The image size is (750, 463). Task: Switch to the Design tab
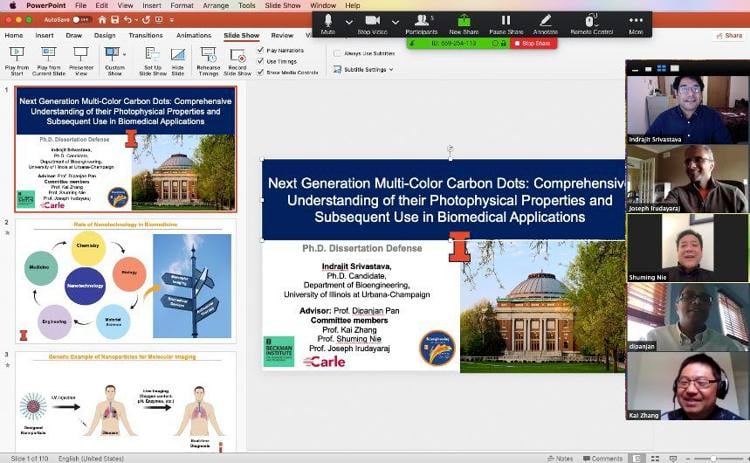(x=105, y=35)
